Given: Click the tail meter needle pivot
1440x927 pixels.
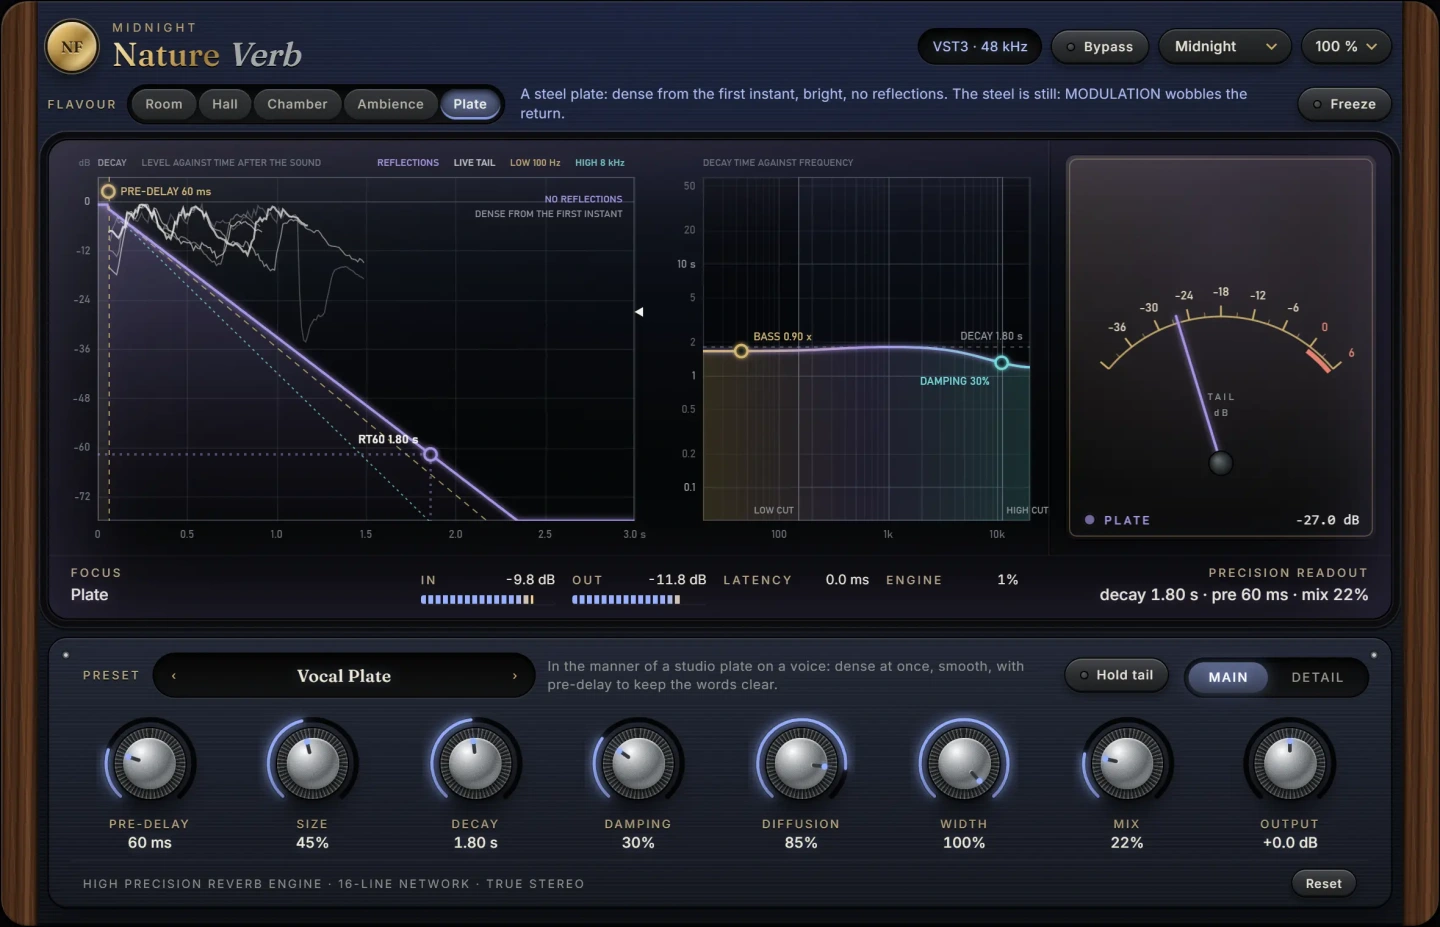Looking at the screenshot, I should click(x=1220, y=463).
